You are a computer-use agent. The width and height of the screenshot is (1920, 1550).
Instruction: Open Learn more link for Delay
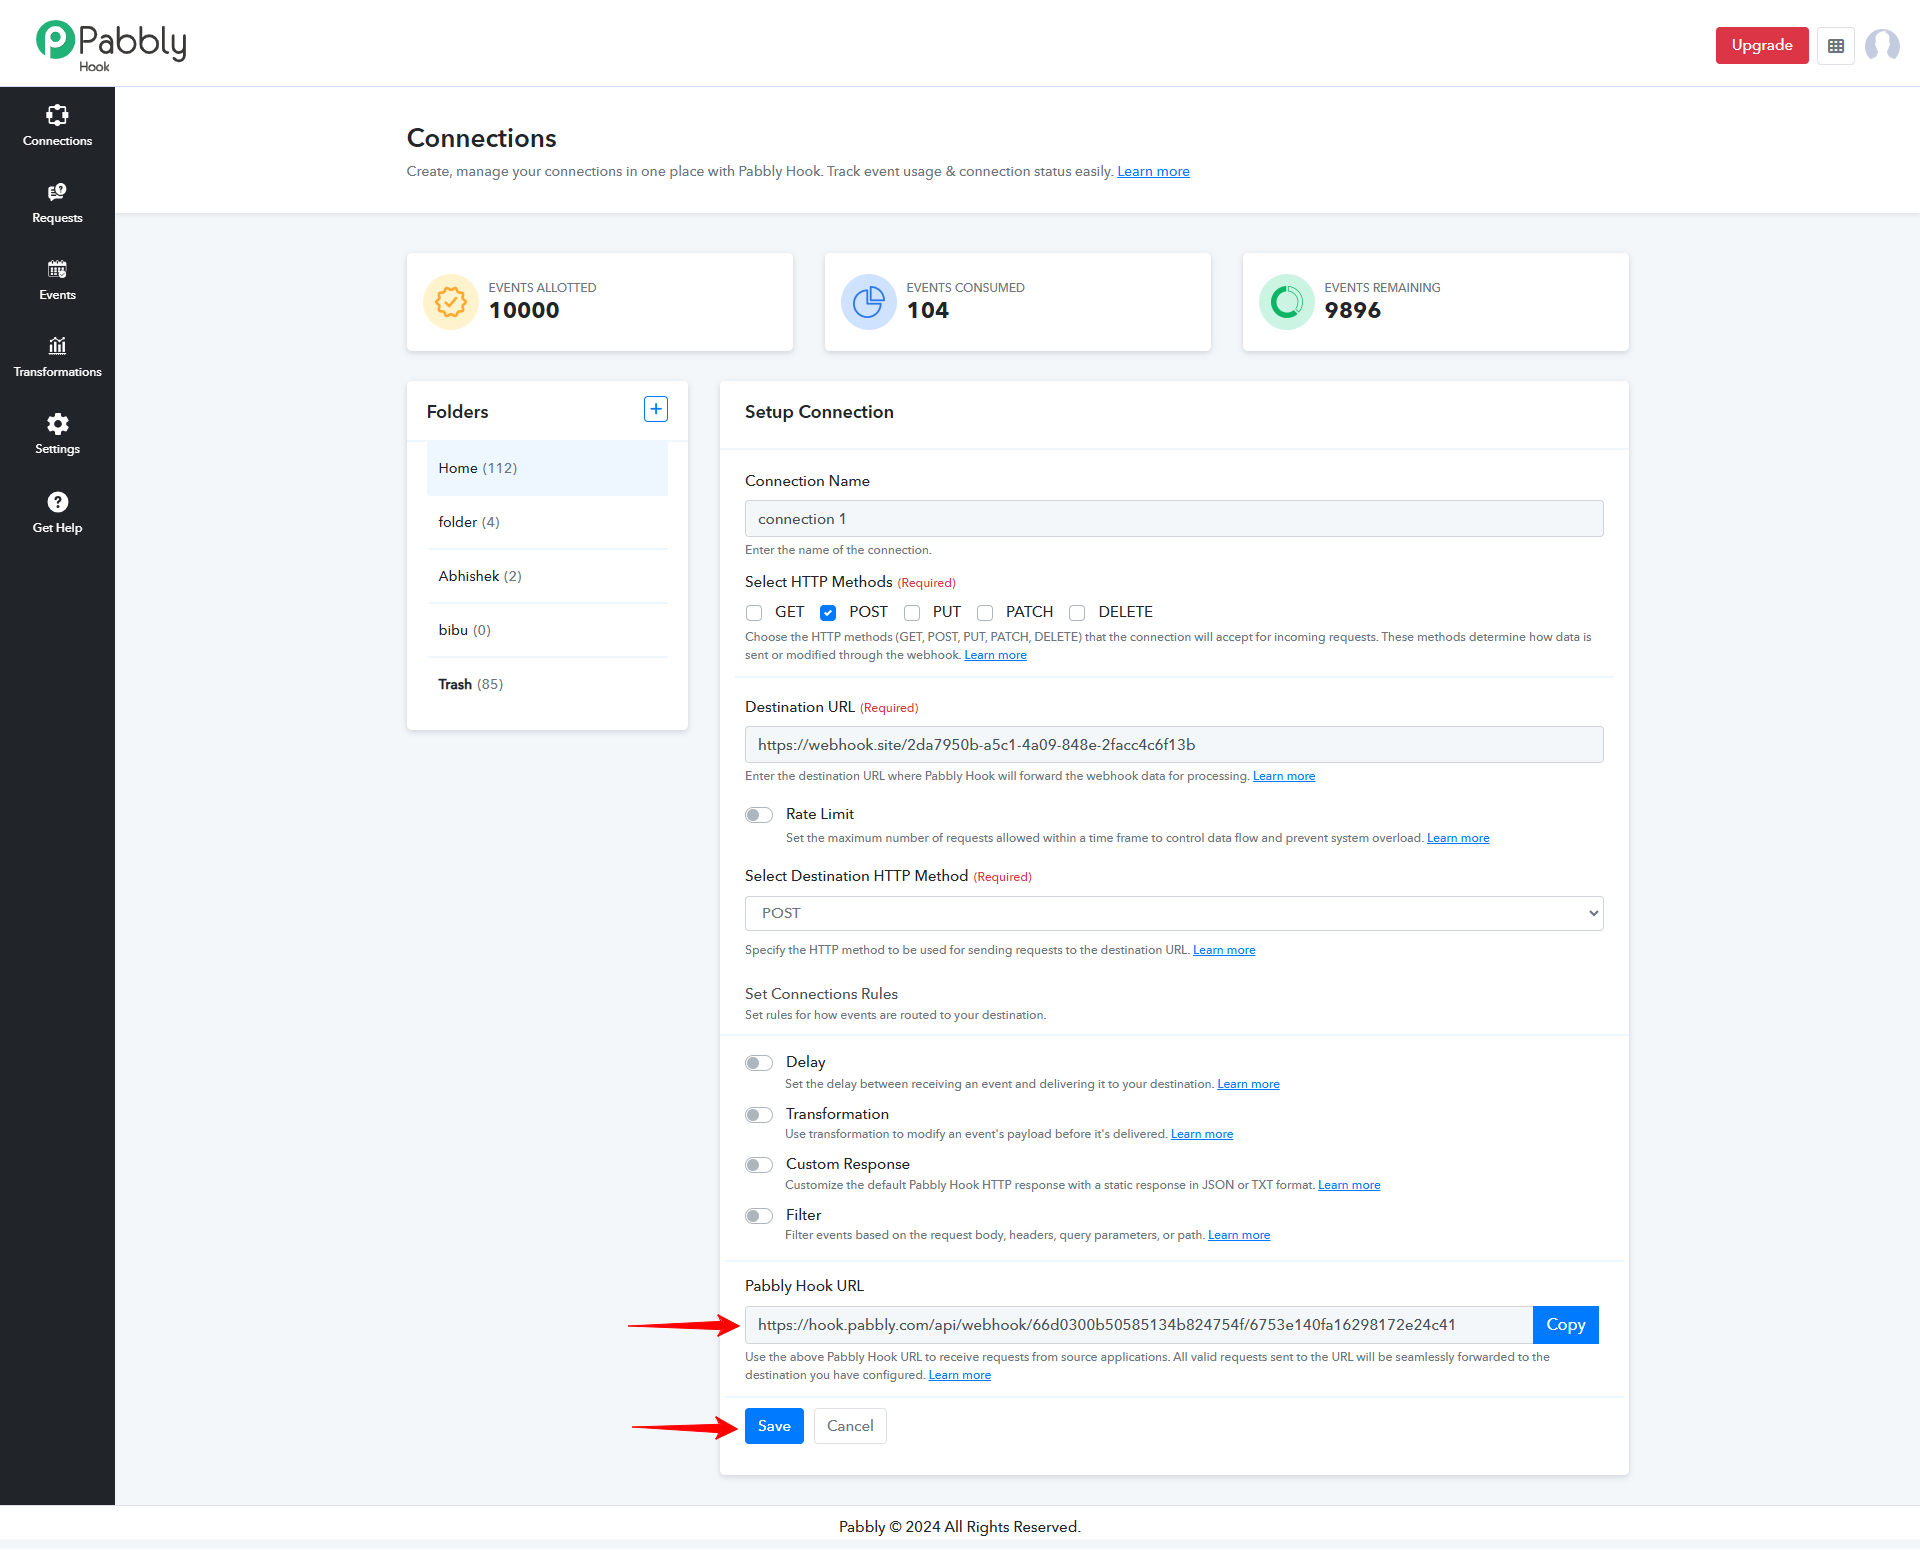click(x=1248, y=1085)
